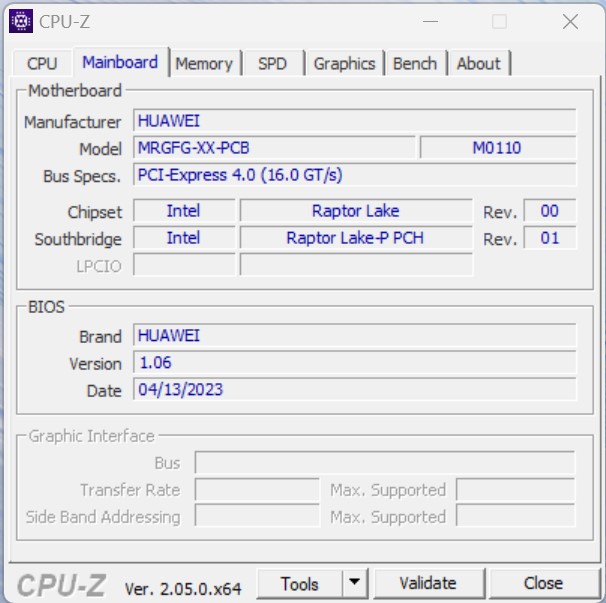
Task: Click the empty Side Band Addressing field
Action: pos(257,516)
